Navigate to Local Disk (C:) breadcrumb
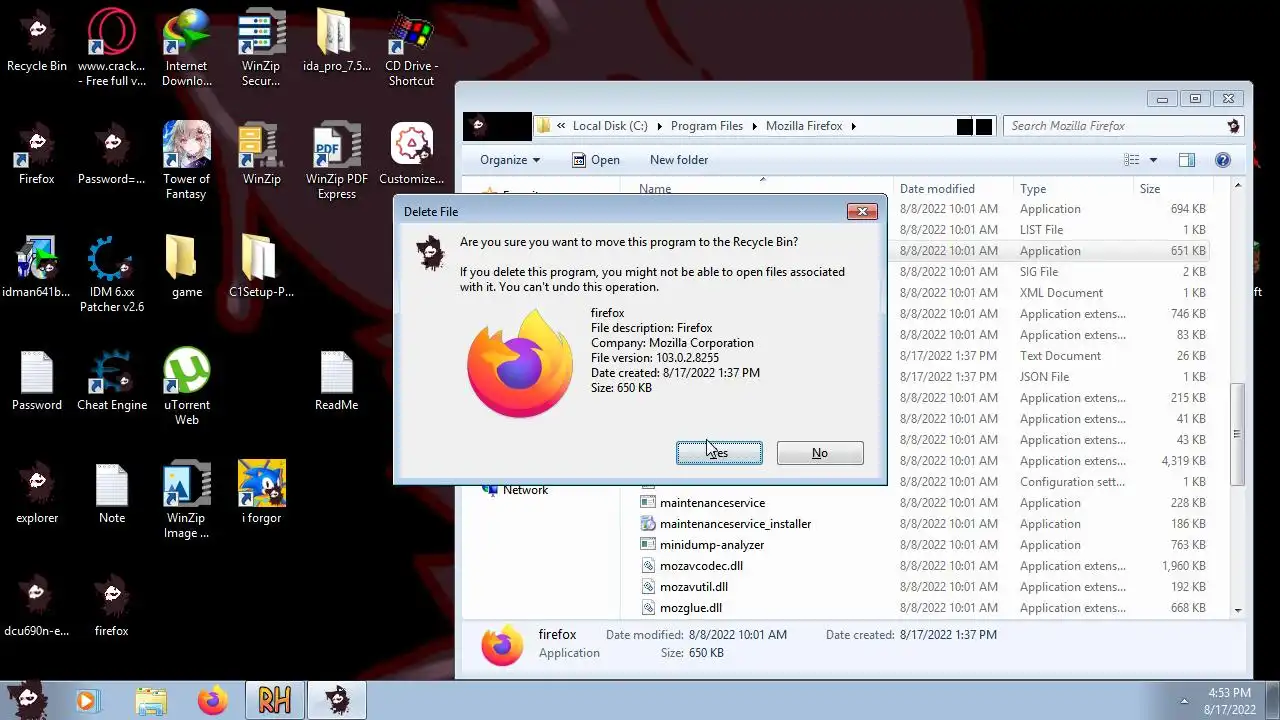Viewport: 1280px width, 720px height. pos(610,126)
